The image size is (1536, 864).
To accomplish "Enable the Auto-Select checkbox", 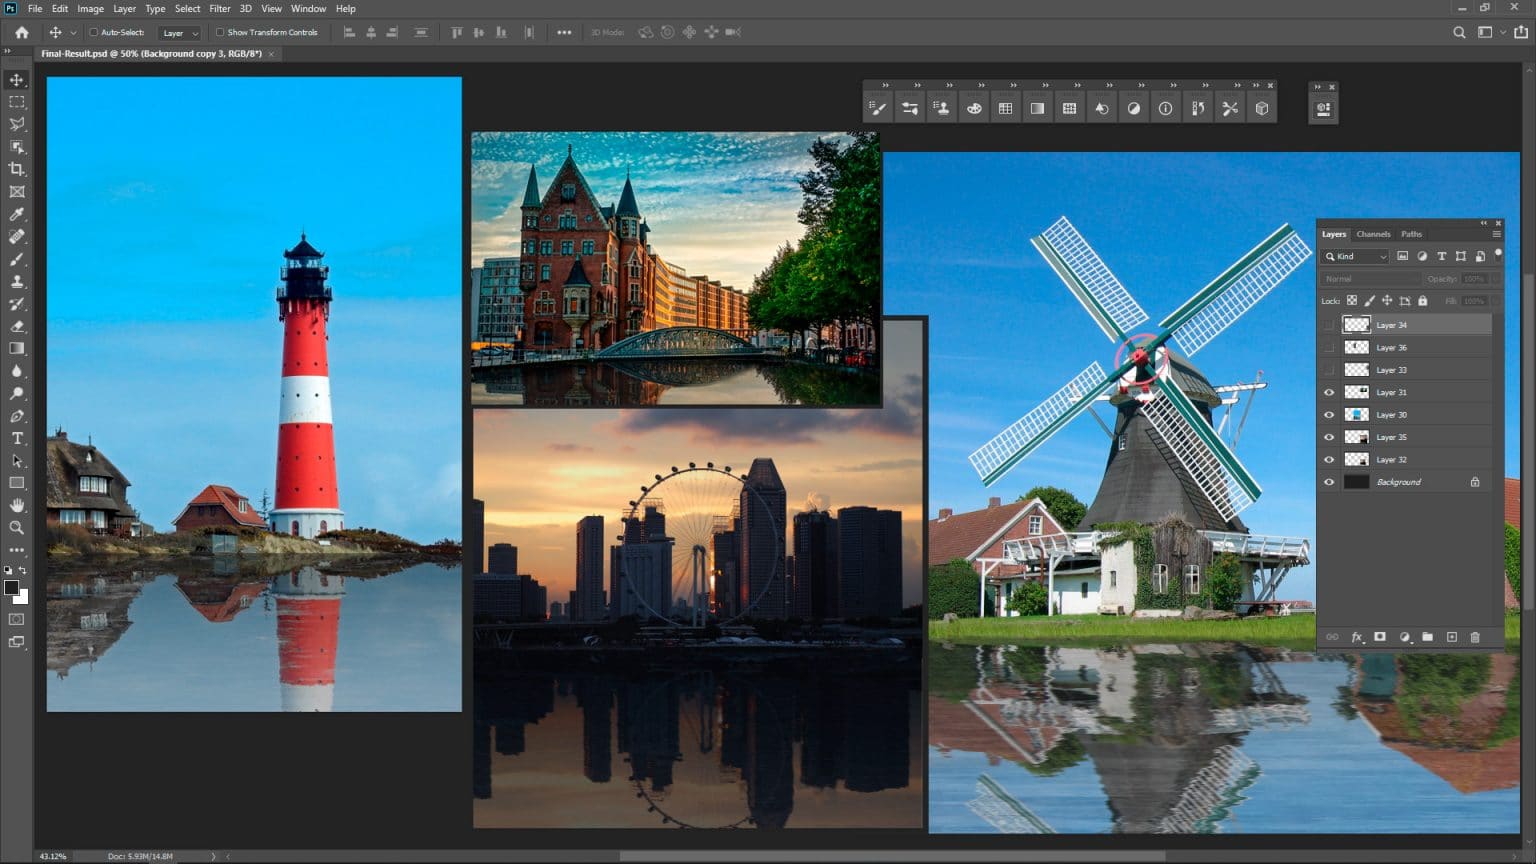I will [x=94, y=32].
